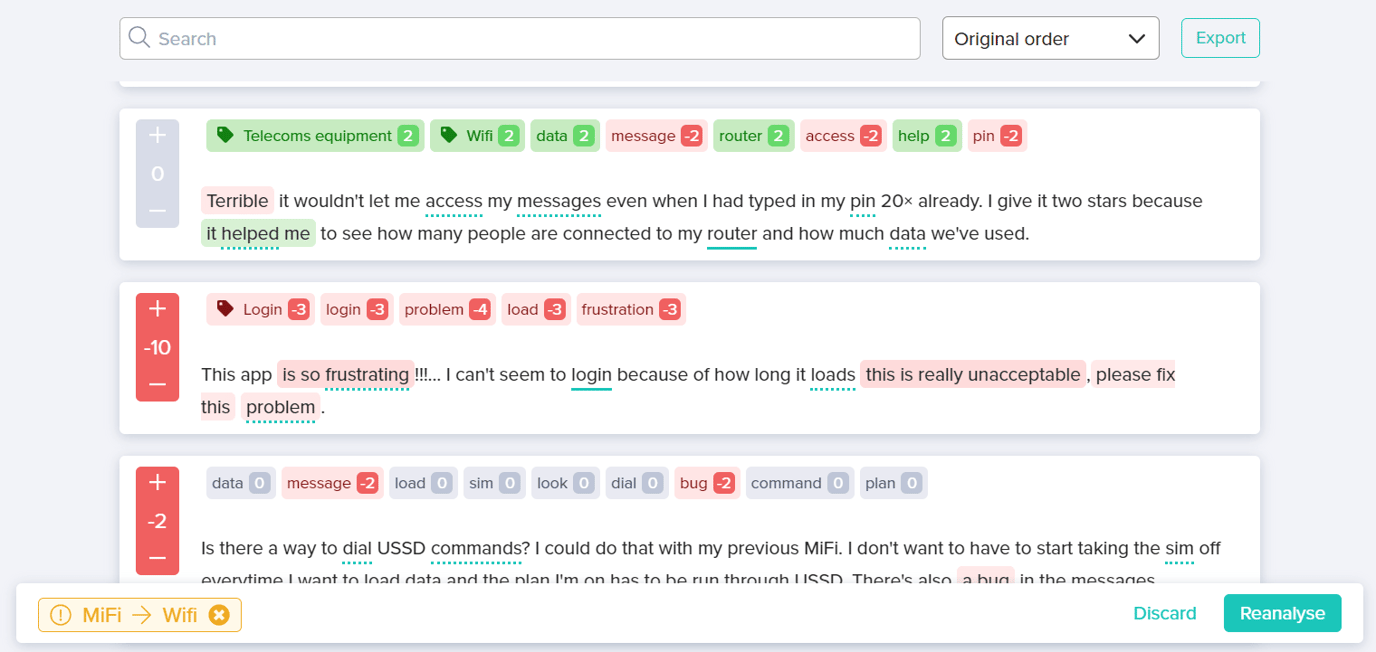Image resolution: width=1376 pixels, height=652 pixels.
Task: Select the Telecoms equipment topic tag
Action: 315,136
